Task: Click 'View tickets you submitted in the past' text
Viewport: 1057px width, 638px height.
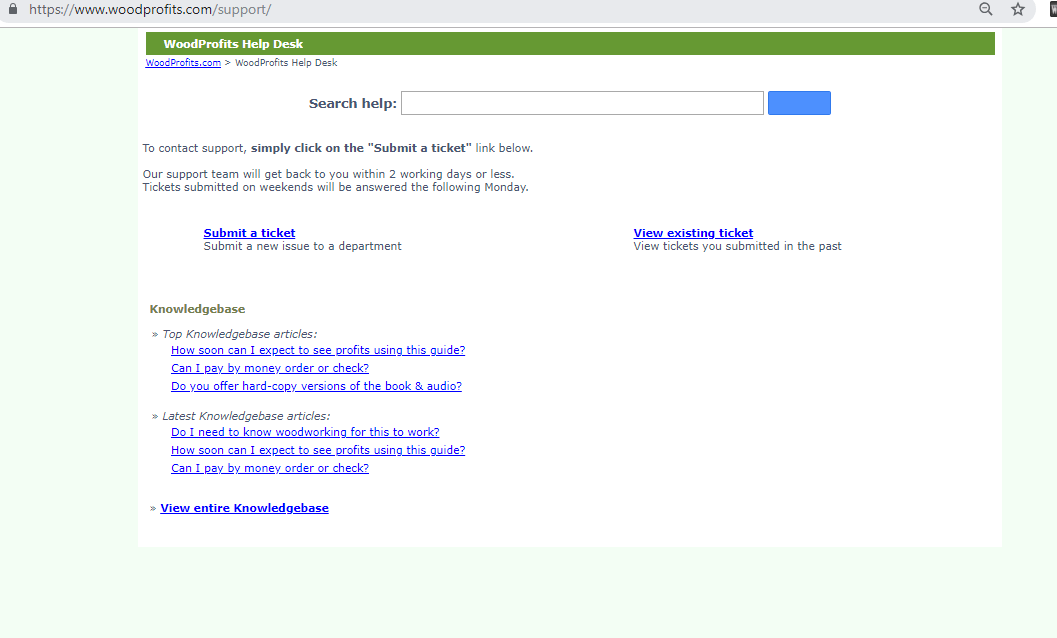Action: pos(737,246)
